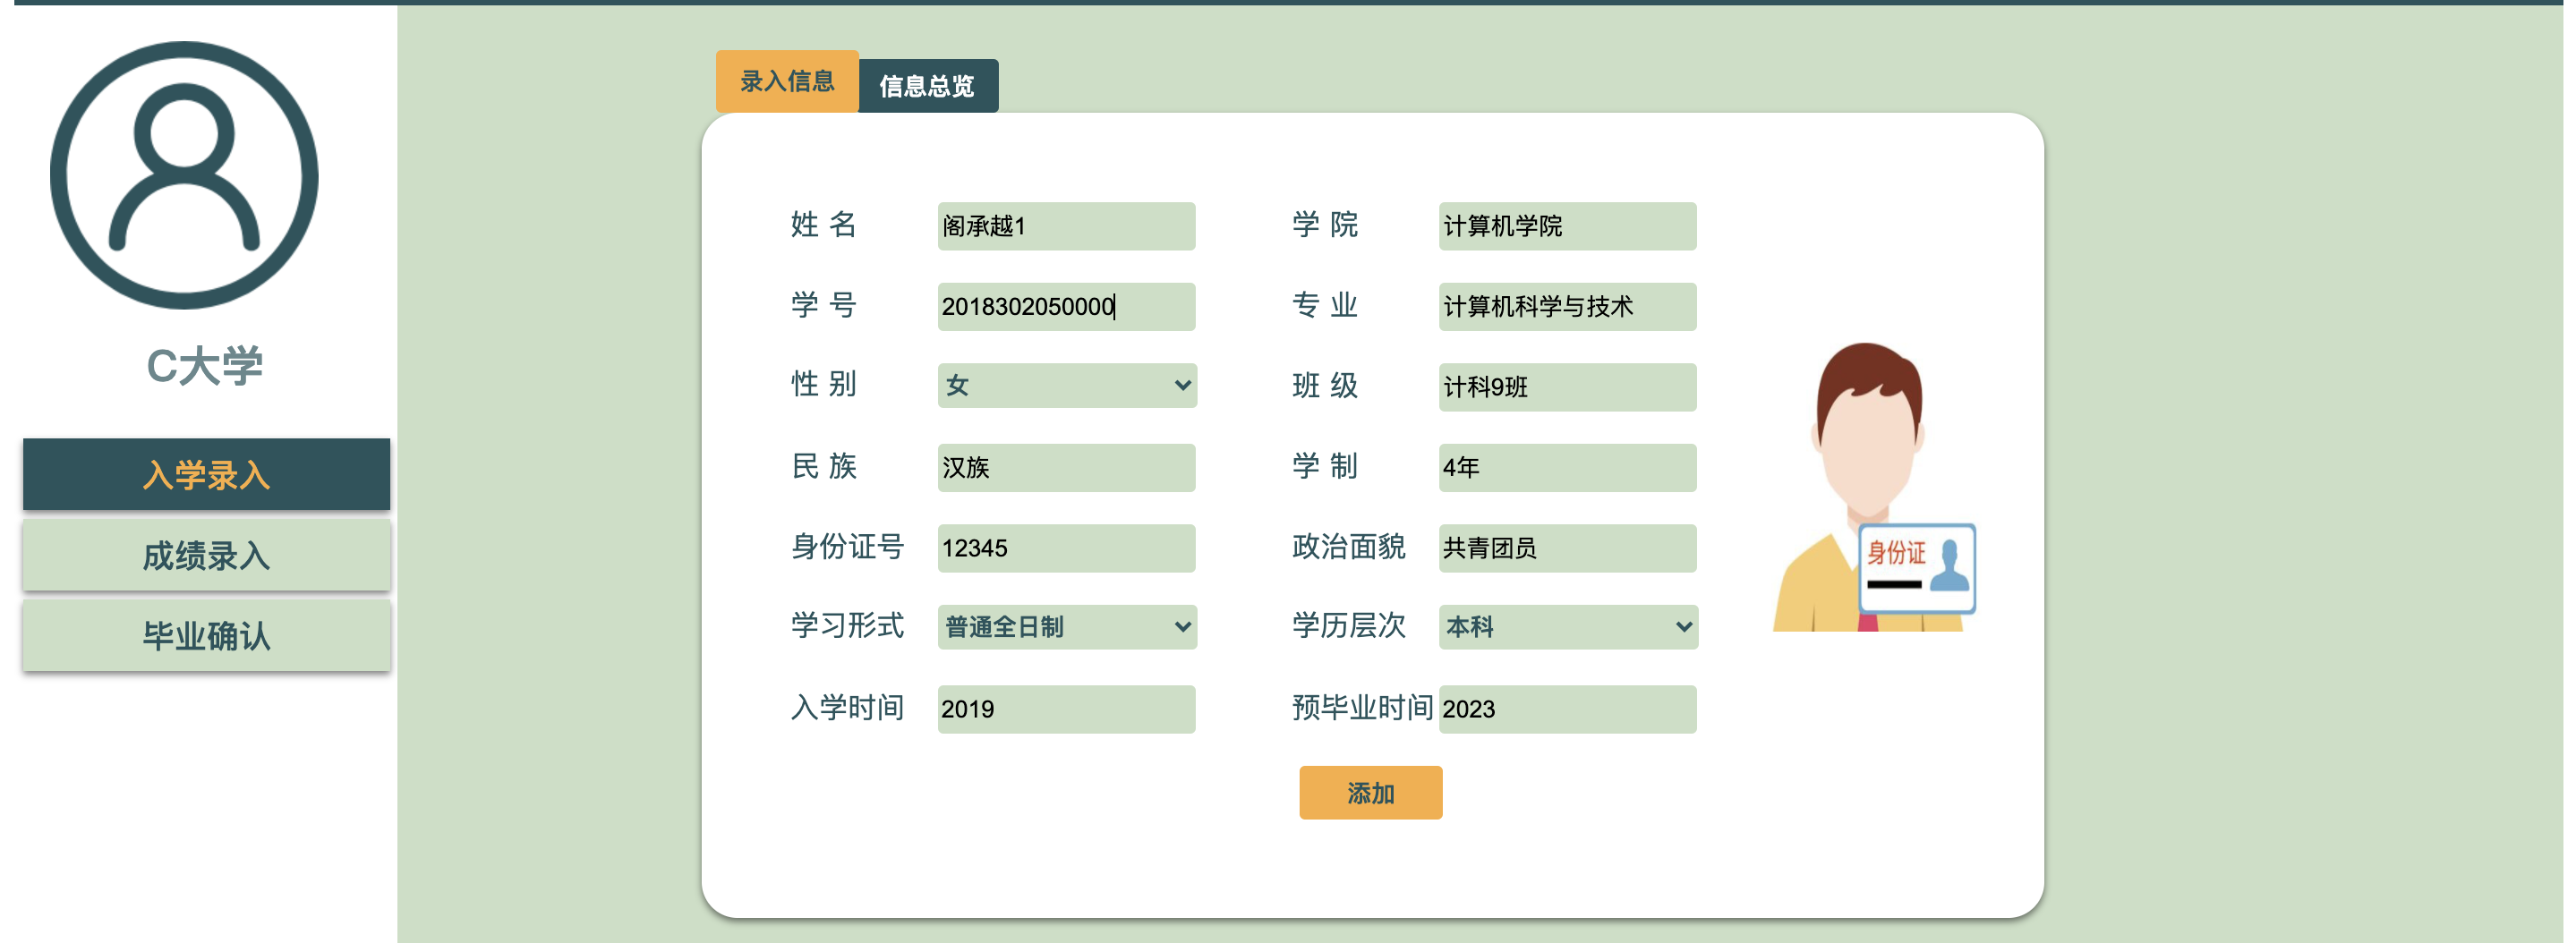Select the 录入信息 tab
Viewport: 2576px width, 943px height.
pos(787,82)
